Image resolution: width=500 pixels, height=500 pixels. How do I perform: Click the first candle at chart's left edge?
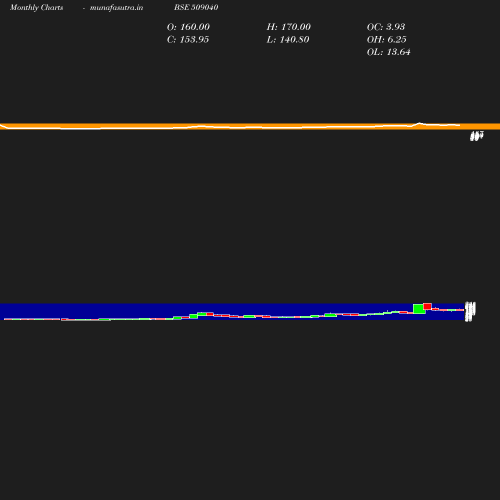click(x=9, y=319)
